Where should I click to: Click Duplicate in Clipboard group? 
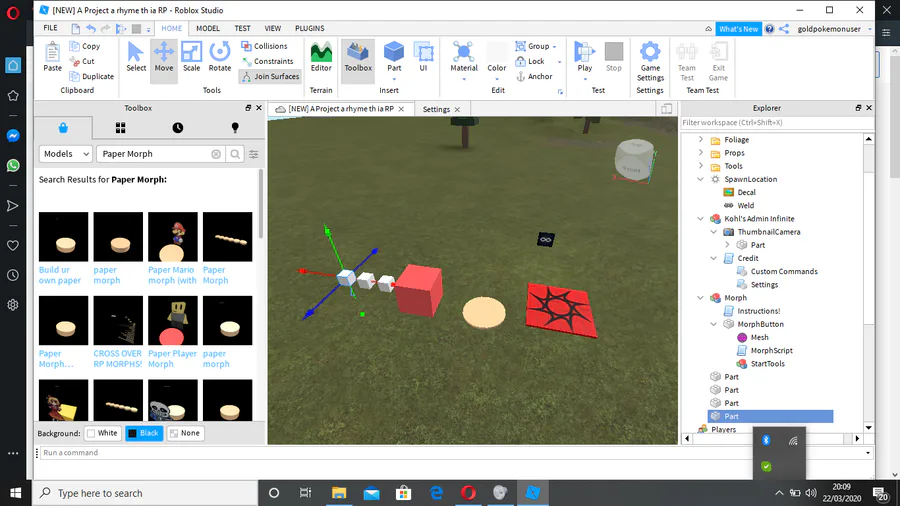[91, 76]
